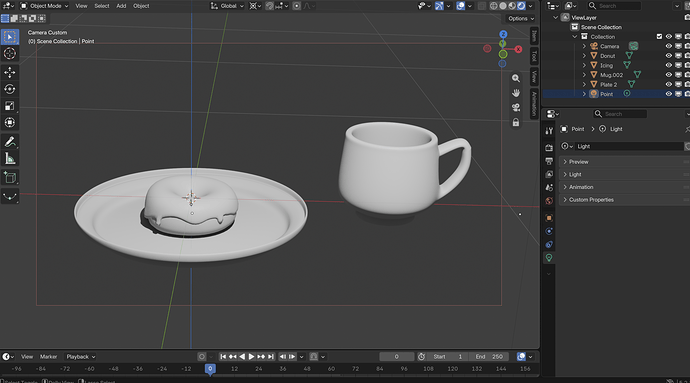Open the Output properties tab
The width and height of the screenshot is (690, 383).
point(549,161)
